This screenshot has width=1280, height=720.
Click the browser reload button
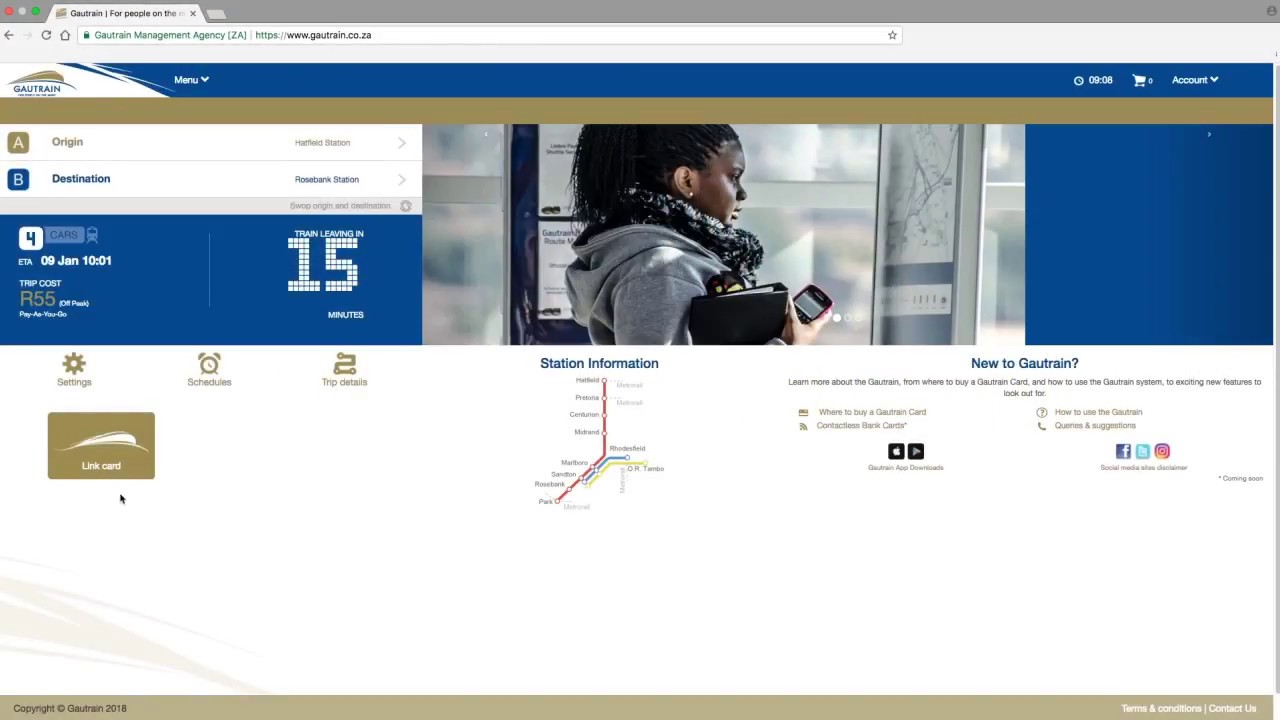pyautogui.click(x=46, y=35)
